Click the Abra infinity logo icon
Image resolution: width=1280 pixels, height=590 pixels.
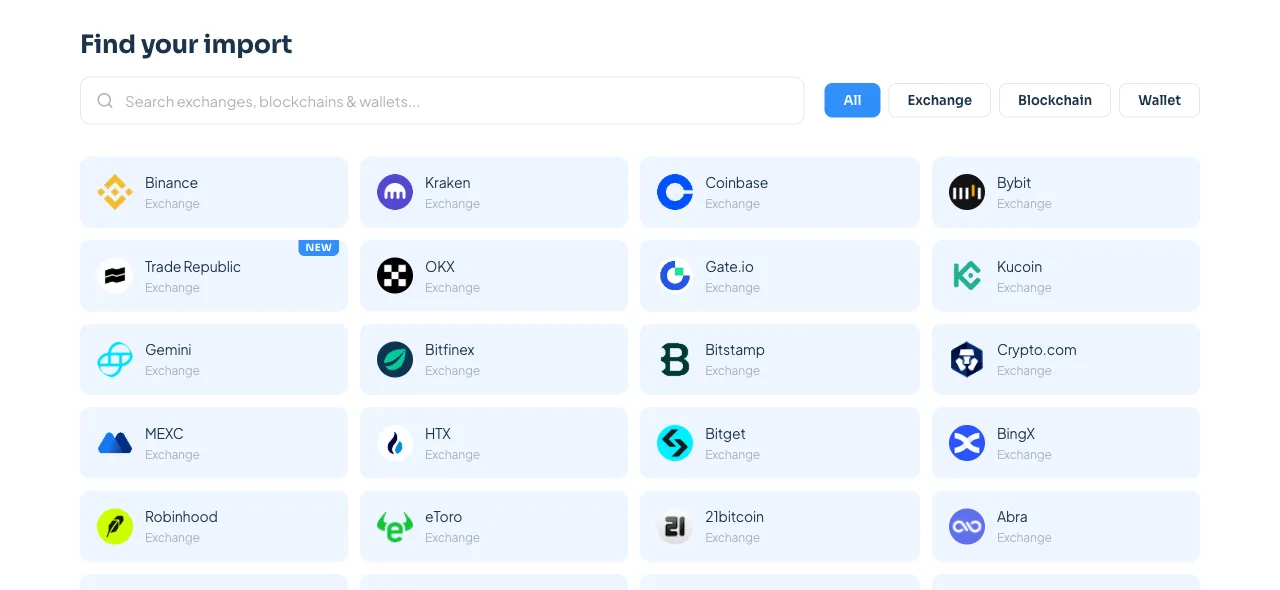click(x=967, y=526)
